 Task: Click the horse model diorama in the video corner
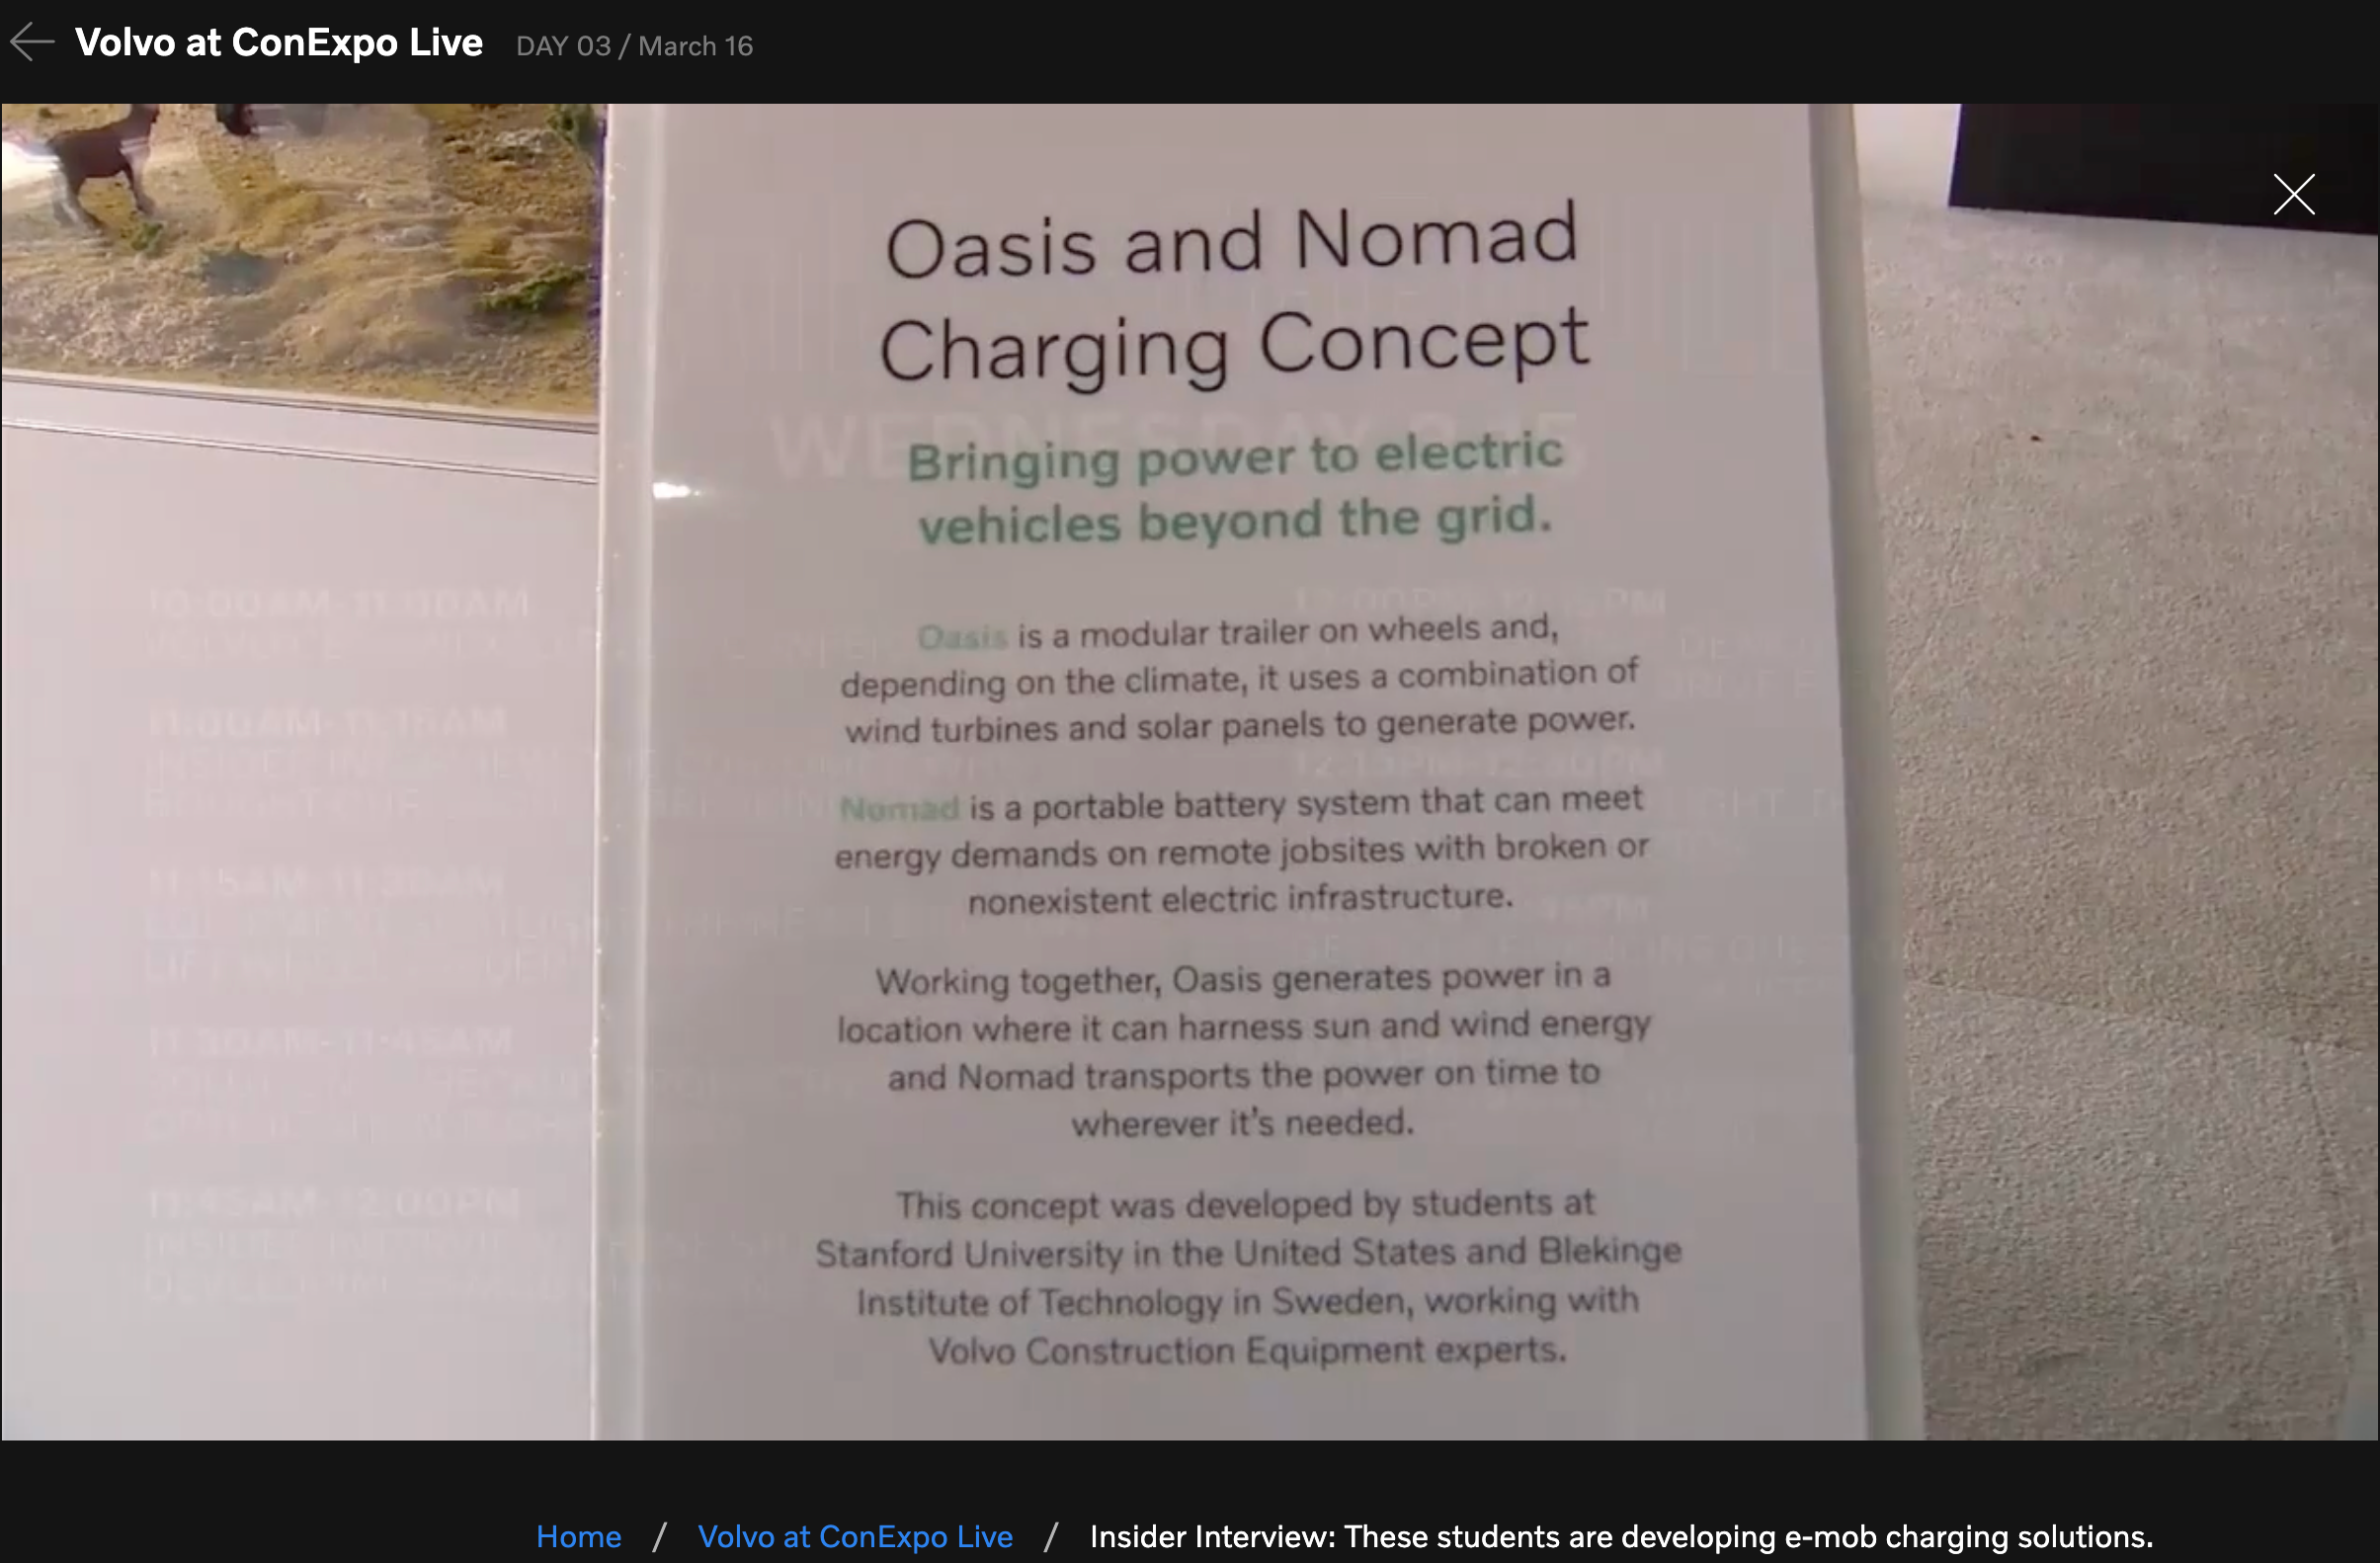point(300,250)
